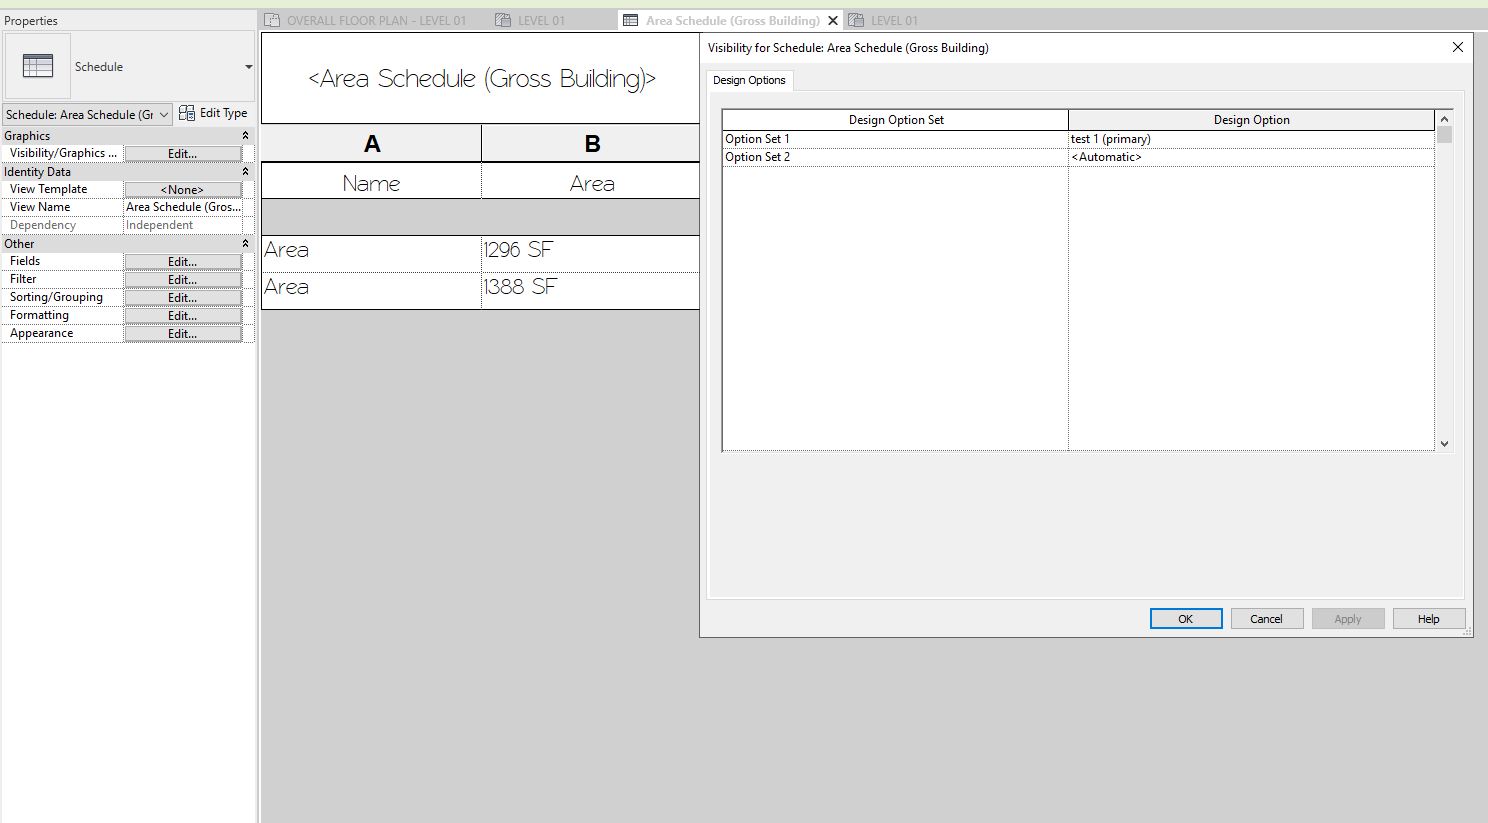1488x823 pixels.
Task: Cancel the Visibility dialog
Action: point(1266,618)
